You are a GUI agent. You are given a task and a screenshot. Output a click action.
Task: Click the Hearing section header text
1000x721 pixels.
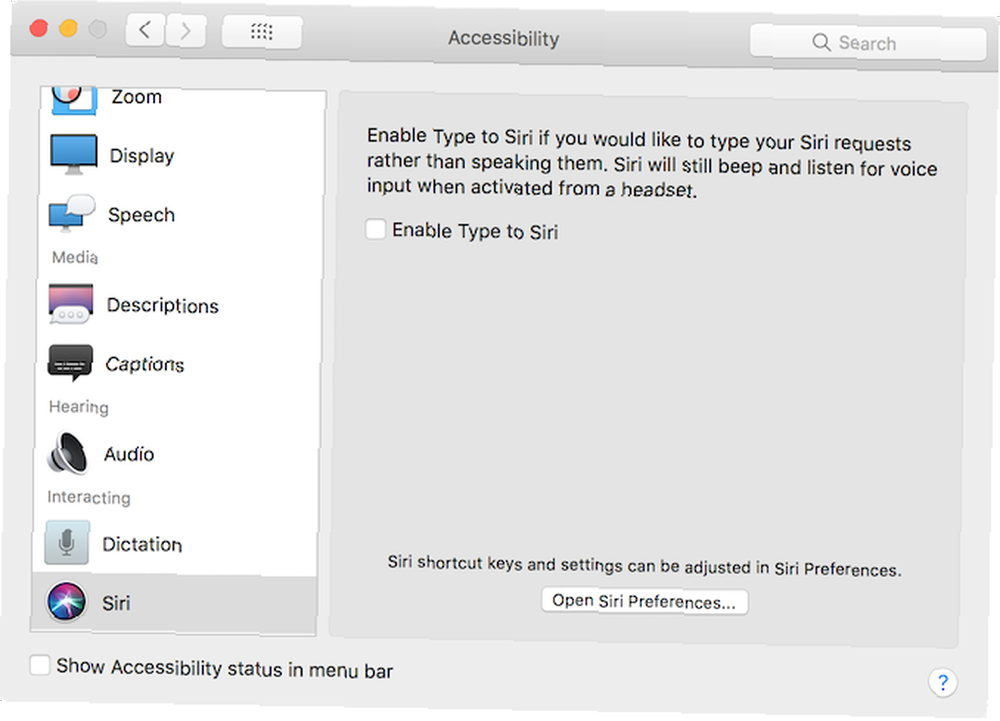tap(78, 407)
